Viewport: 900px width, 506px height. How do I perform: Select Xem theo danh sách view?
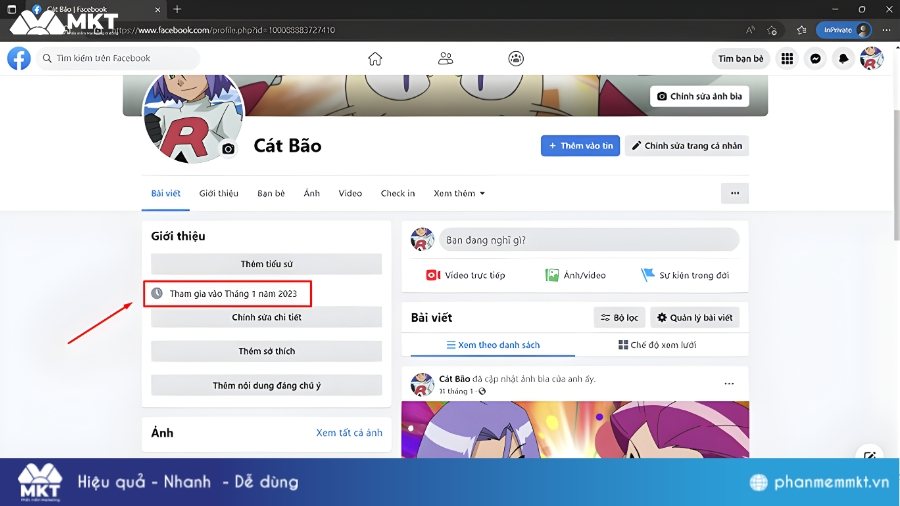click(493, 345)
